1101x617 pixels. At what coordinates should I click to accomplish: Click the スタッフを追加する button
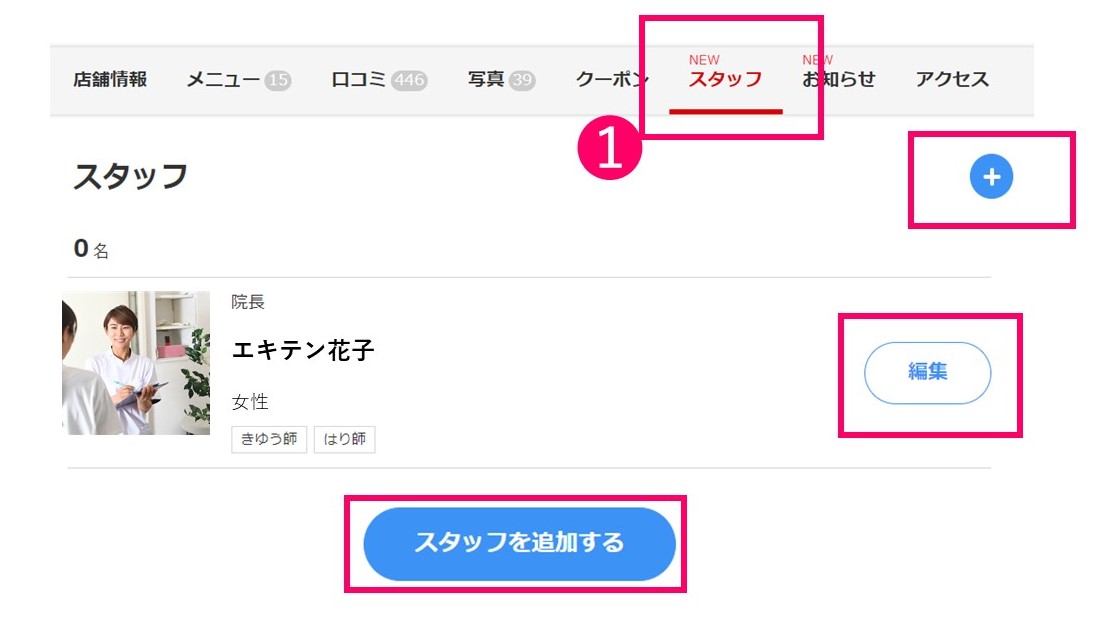coord(519,543)
